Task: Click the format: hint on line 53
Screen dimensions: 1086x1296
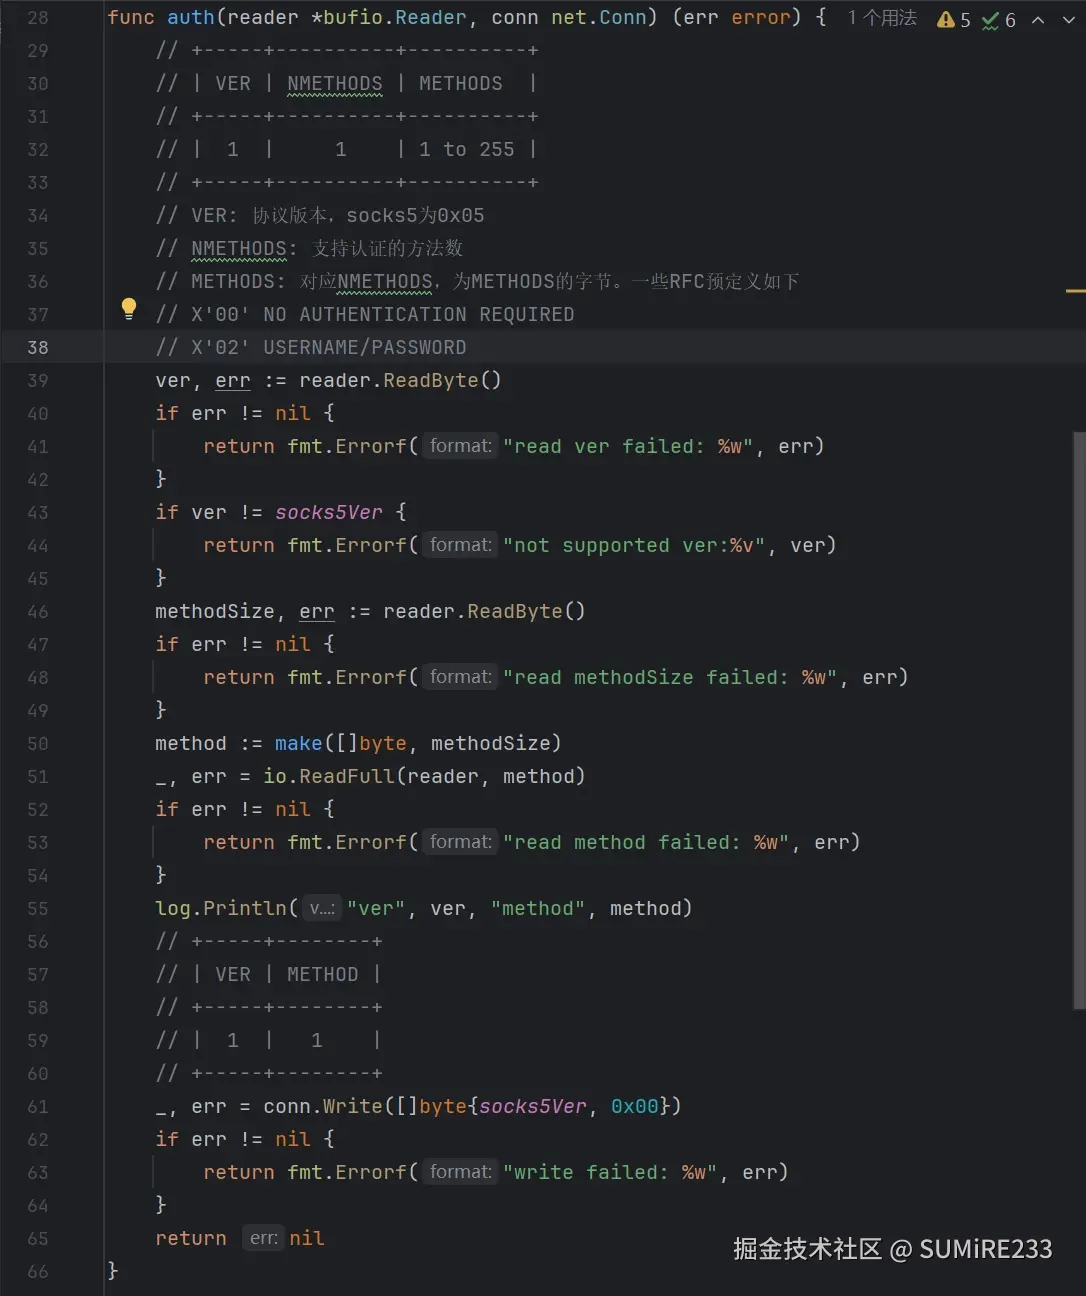Action: click(x=460, y=842)
